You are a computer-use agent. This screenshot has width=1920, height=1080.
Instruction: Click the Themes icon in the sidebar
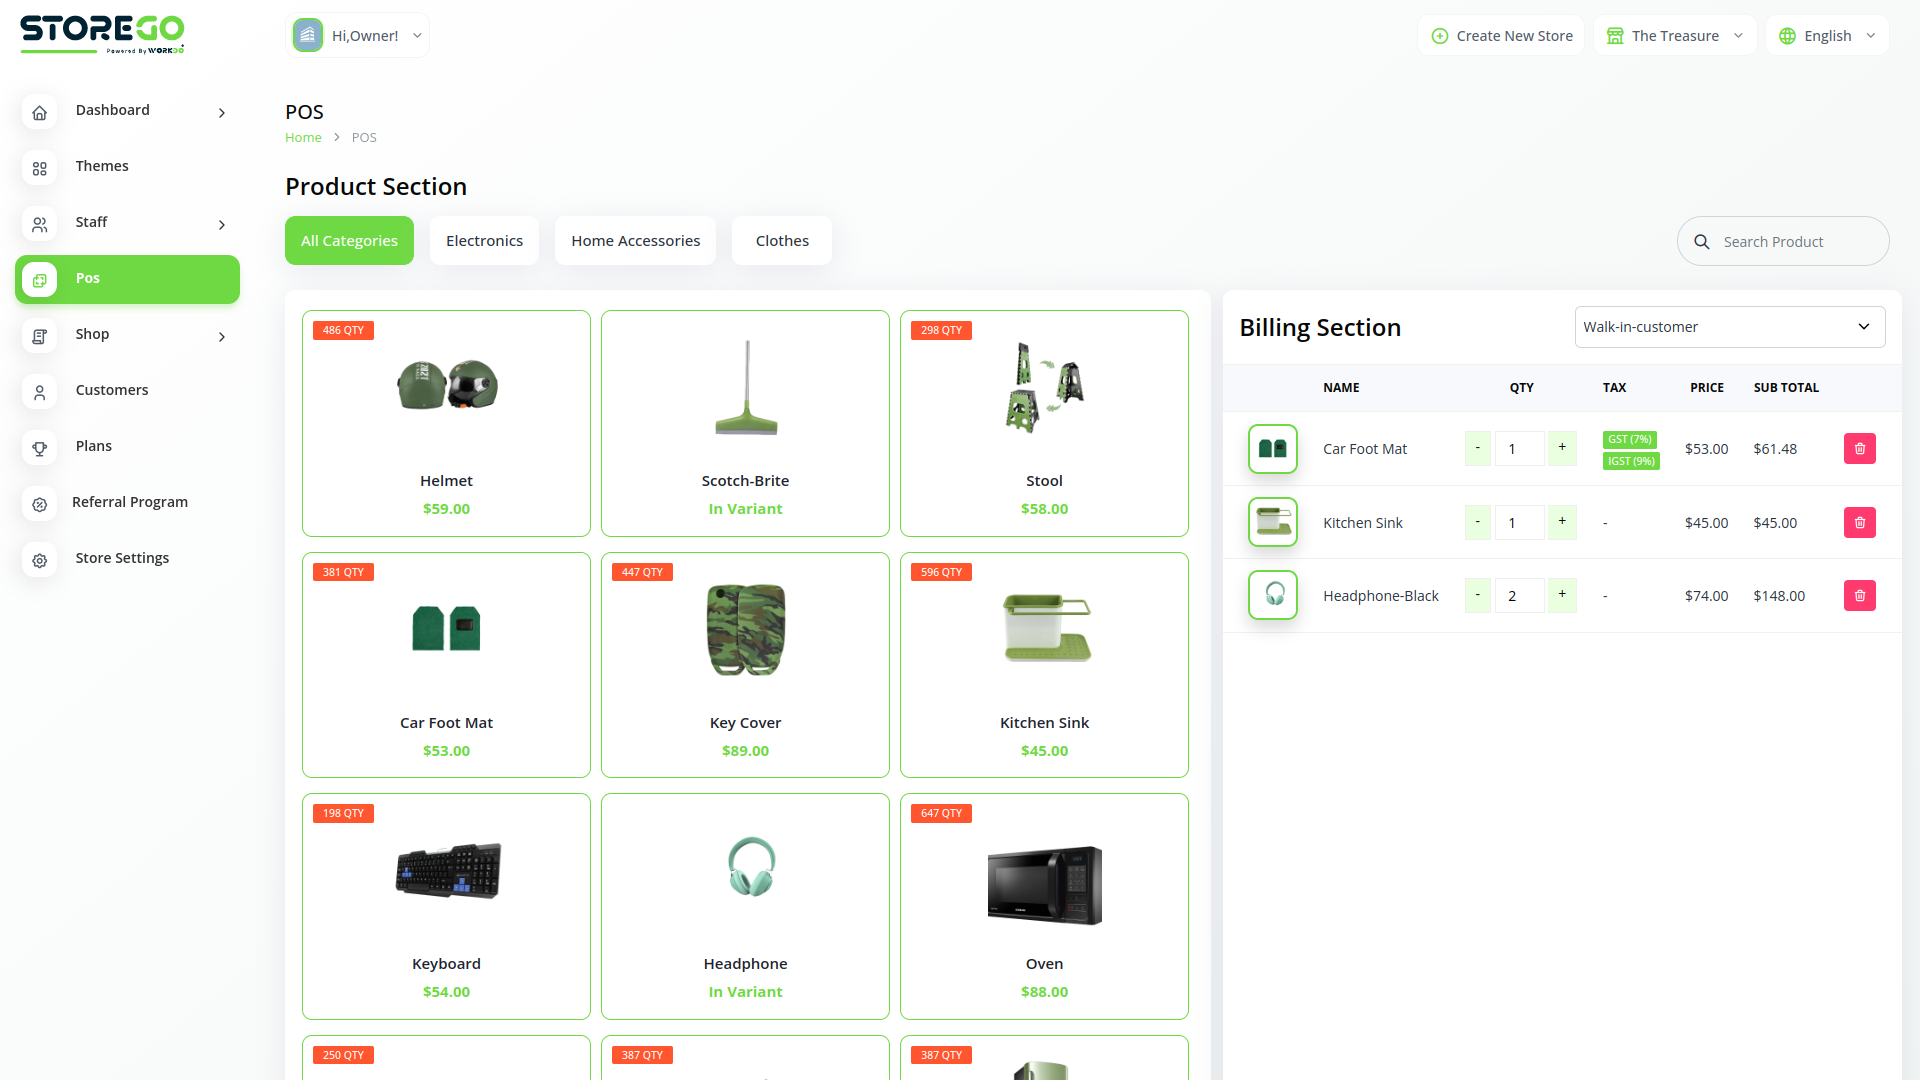tap(39, 168)
